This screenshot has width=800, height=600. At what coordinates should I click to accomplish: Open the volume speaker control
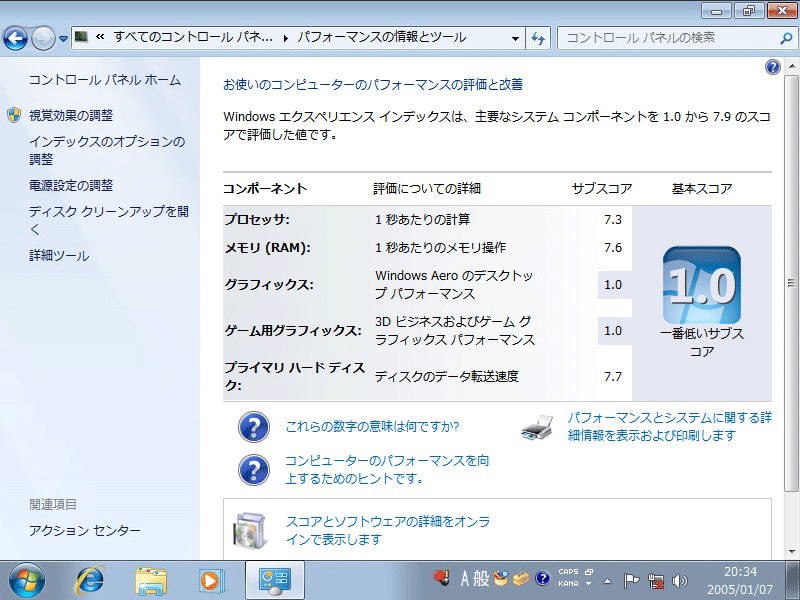coord(680,581)
